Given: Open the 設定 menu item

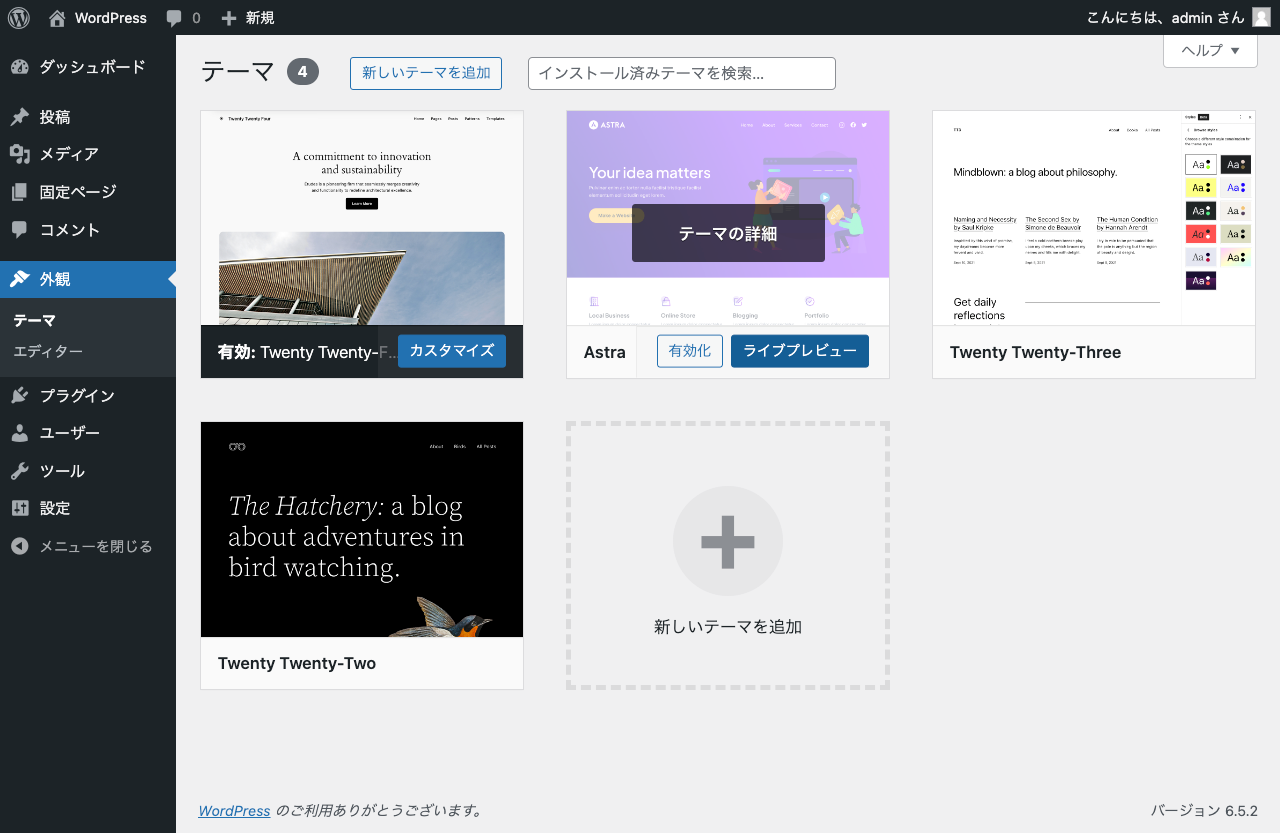Looking at the screenshot, I should [88, 508].
